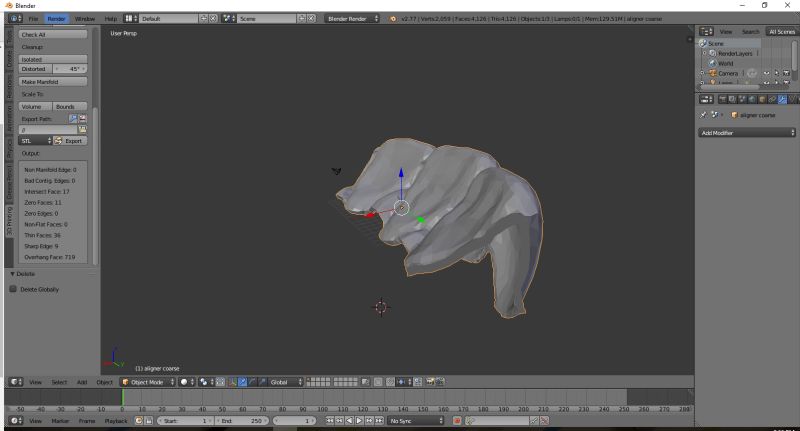The height and width of the screenshot is (431, 800).
Task: Open the info editor type selector
Action: click(15, 18)
